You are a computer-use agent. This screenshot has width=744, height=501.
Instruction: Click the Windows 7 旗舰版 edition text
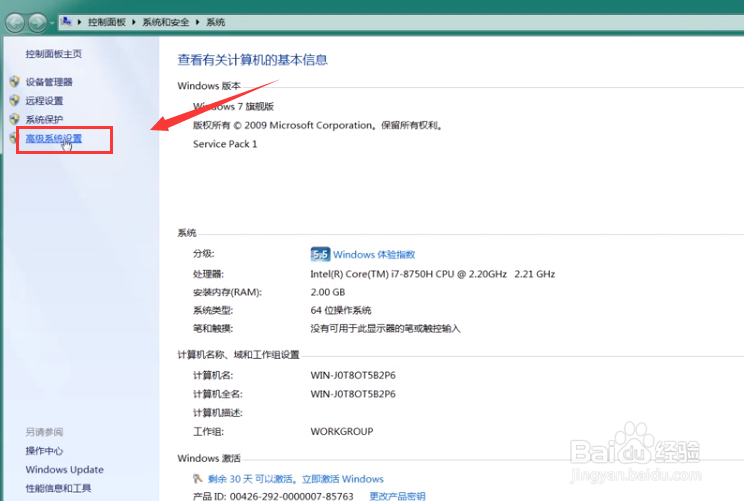click(233, 106)
